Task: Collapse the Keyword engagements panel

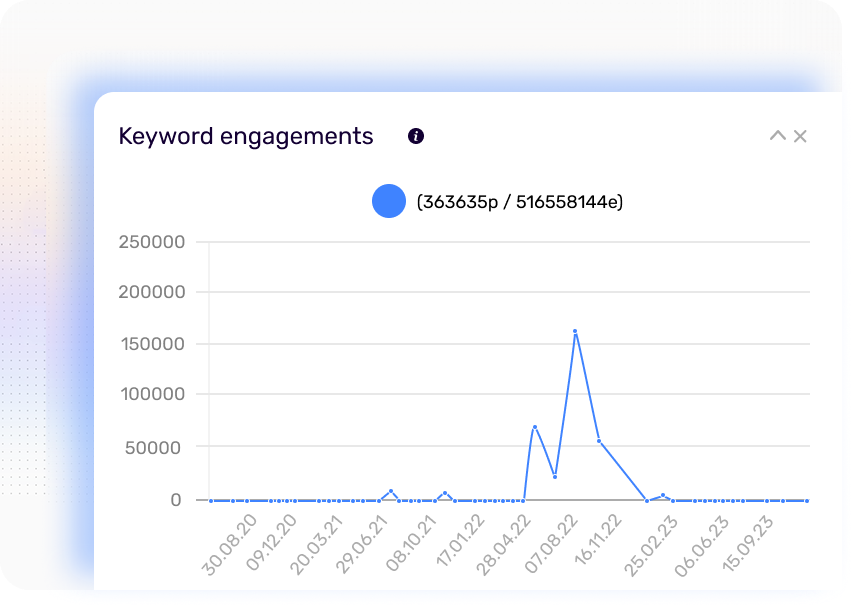Action: tap(778, 136)
